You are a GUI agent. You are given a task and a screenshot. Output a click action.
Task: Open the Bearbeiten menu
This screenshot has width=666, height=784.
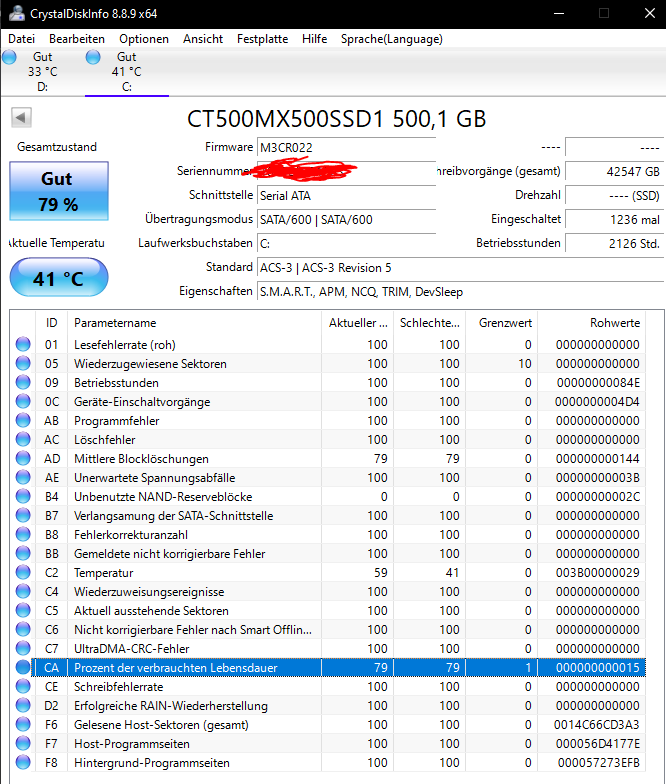pyautogui.click(x=77, y=39)
